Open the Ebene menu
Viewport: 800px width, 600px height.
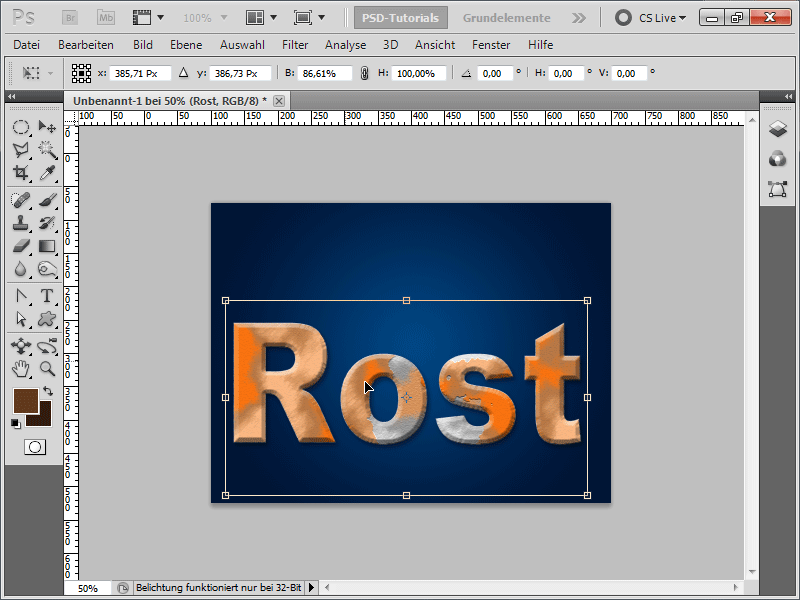click(186, 45)
